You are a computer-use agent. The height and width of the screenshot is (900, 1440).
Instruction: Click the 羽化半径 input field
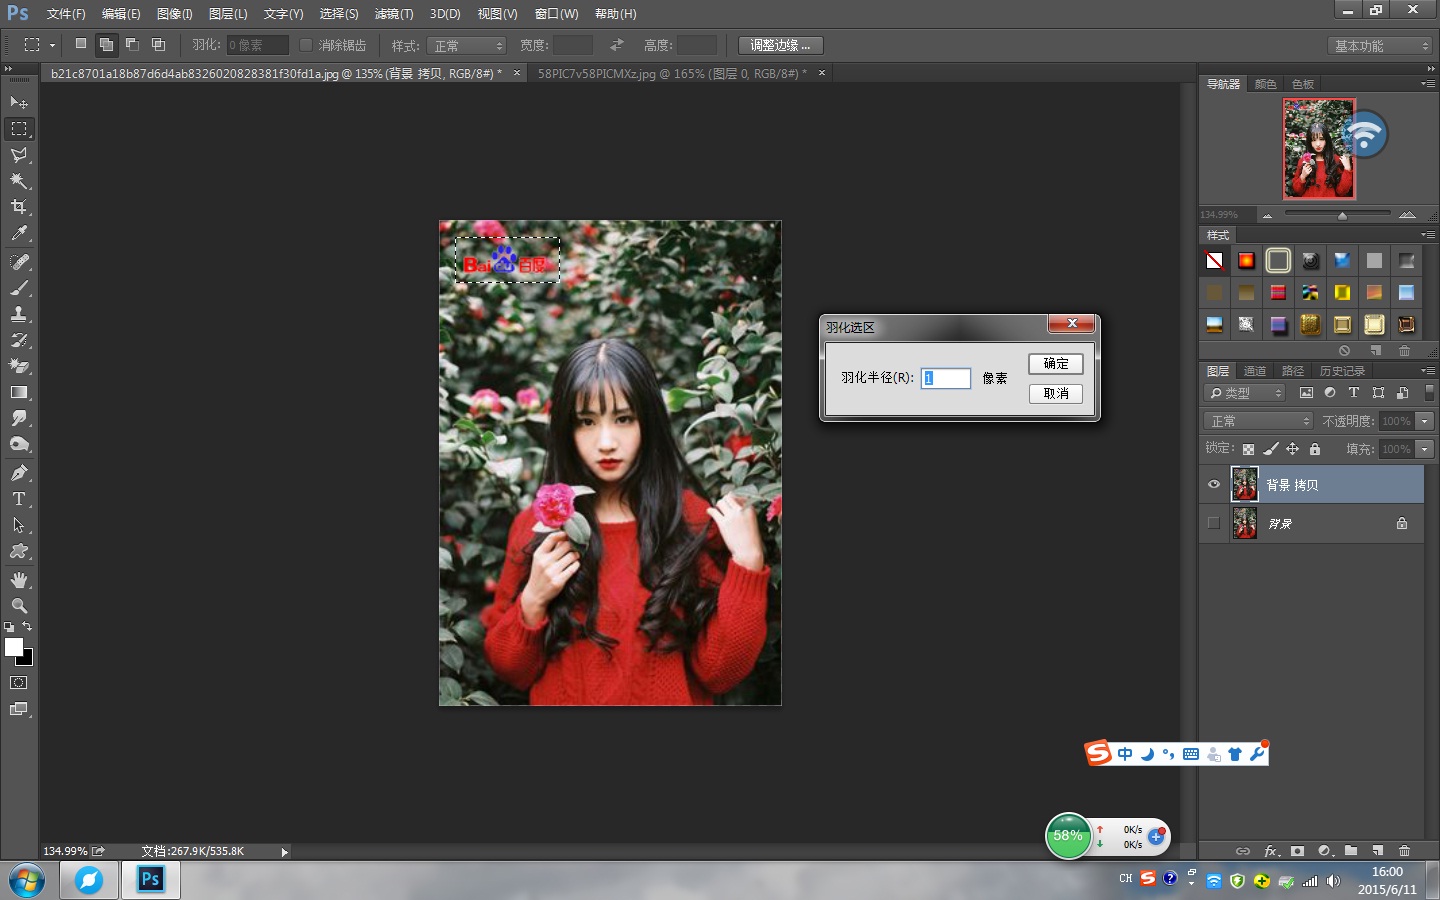[x=945, y=378]
